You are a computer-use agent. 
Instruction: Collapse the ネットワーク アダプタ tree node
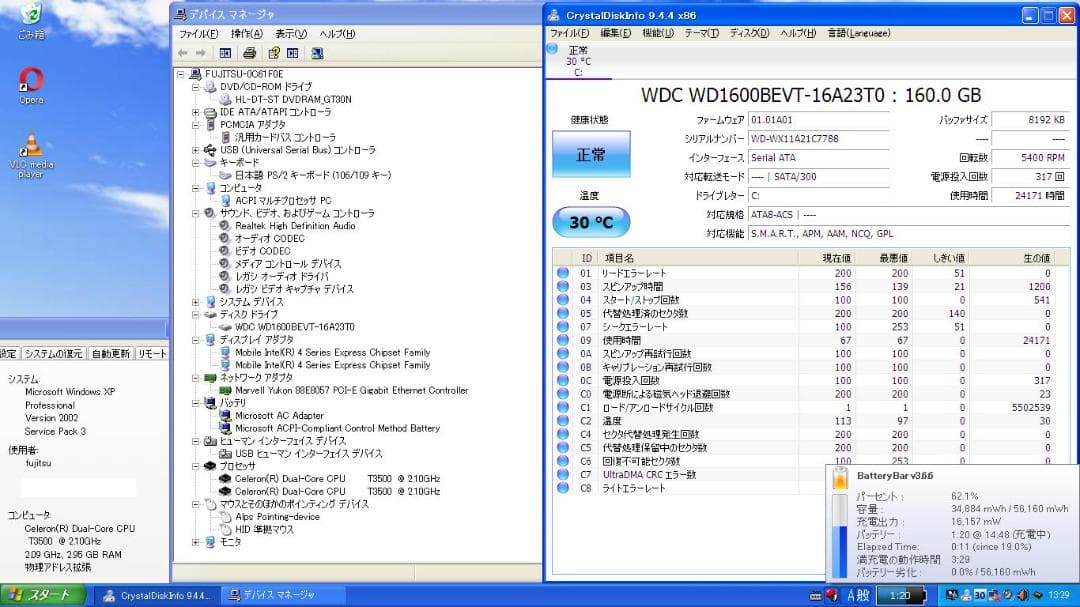click(x=197, y=378)
